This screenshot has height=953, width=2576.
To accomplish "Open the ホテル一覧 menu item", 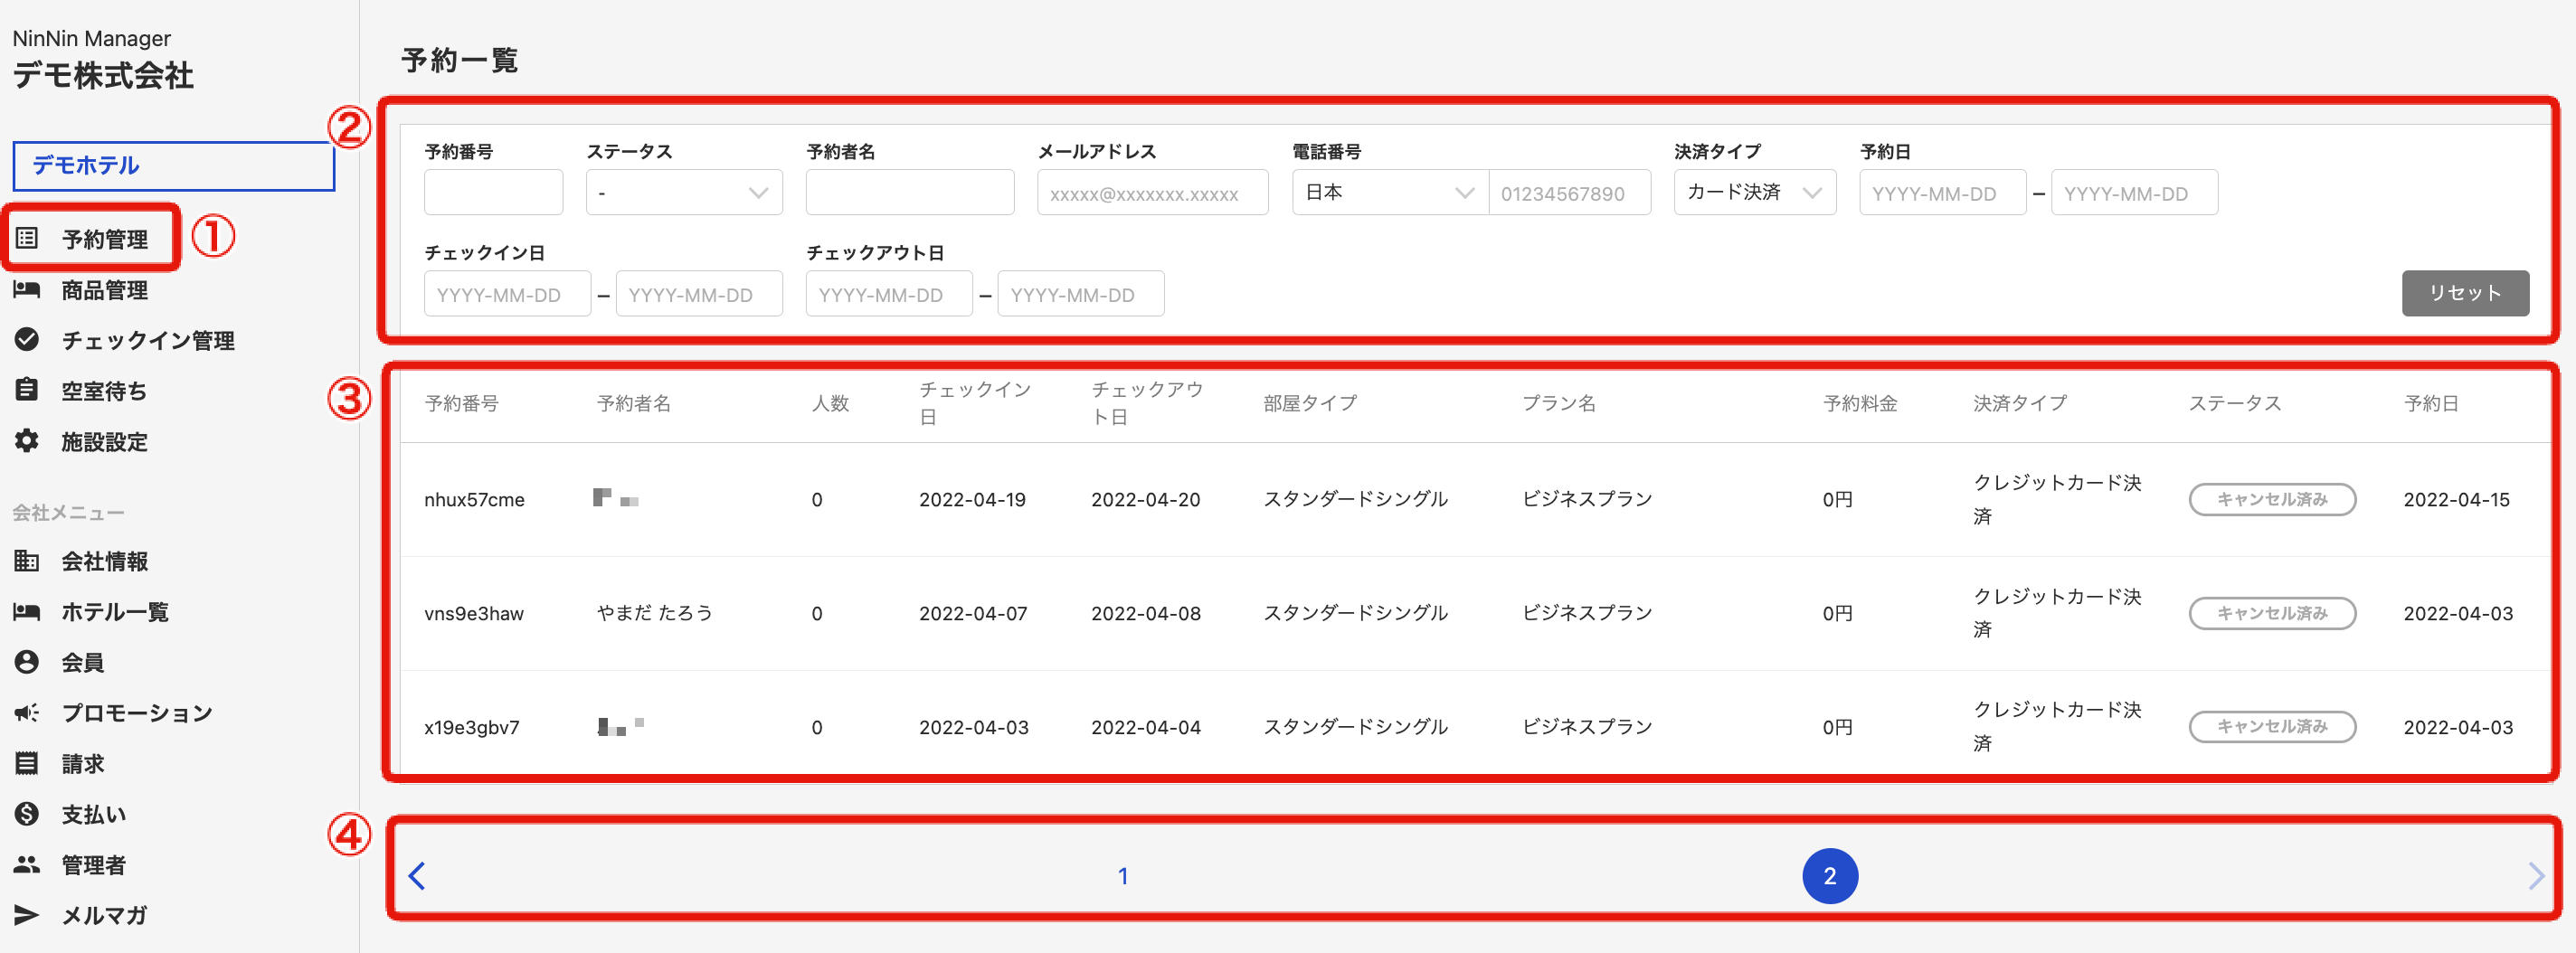I will pos(115,611).
